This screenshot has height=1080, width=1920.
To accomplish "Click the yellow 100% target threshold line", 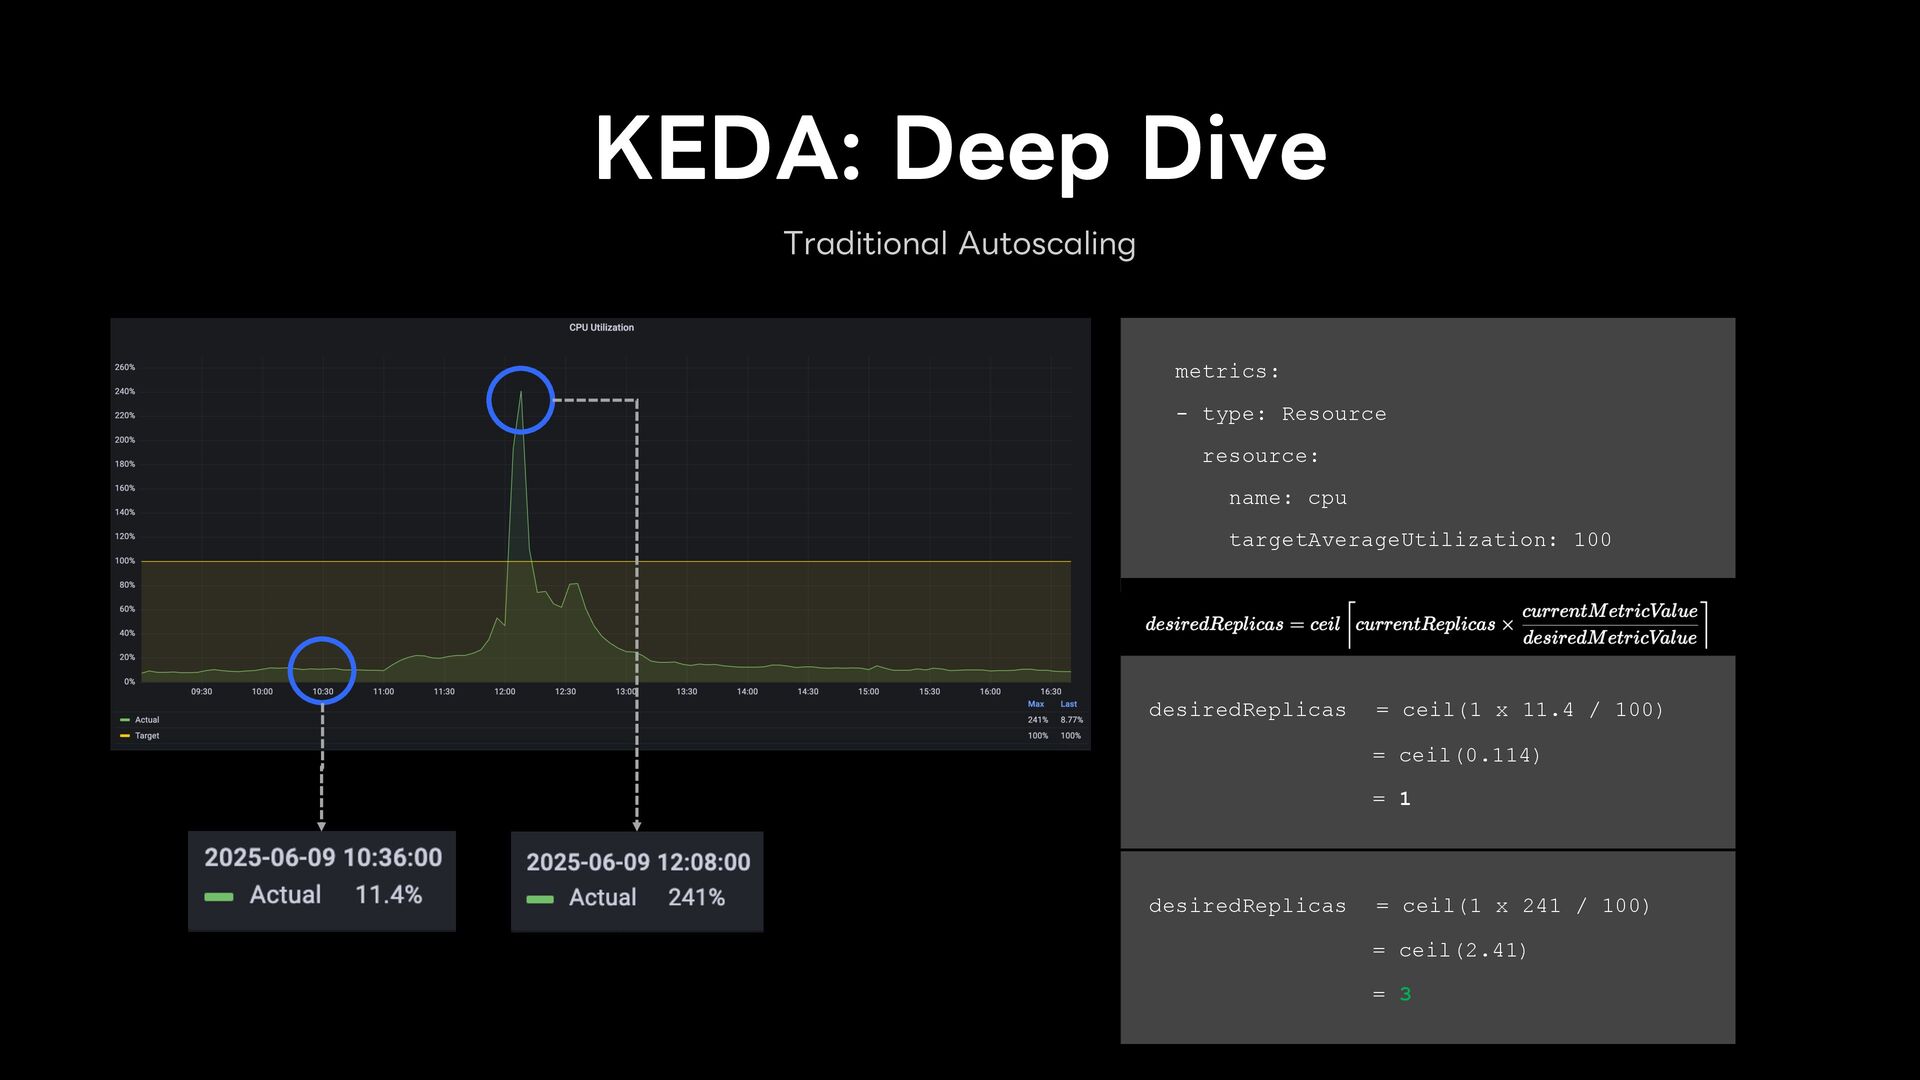I will (x=606, y=561).
